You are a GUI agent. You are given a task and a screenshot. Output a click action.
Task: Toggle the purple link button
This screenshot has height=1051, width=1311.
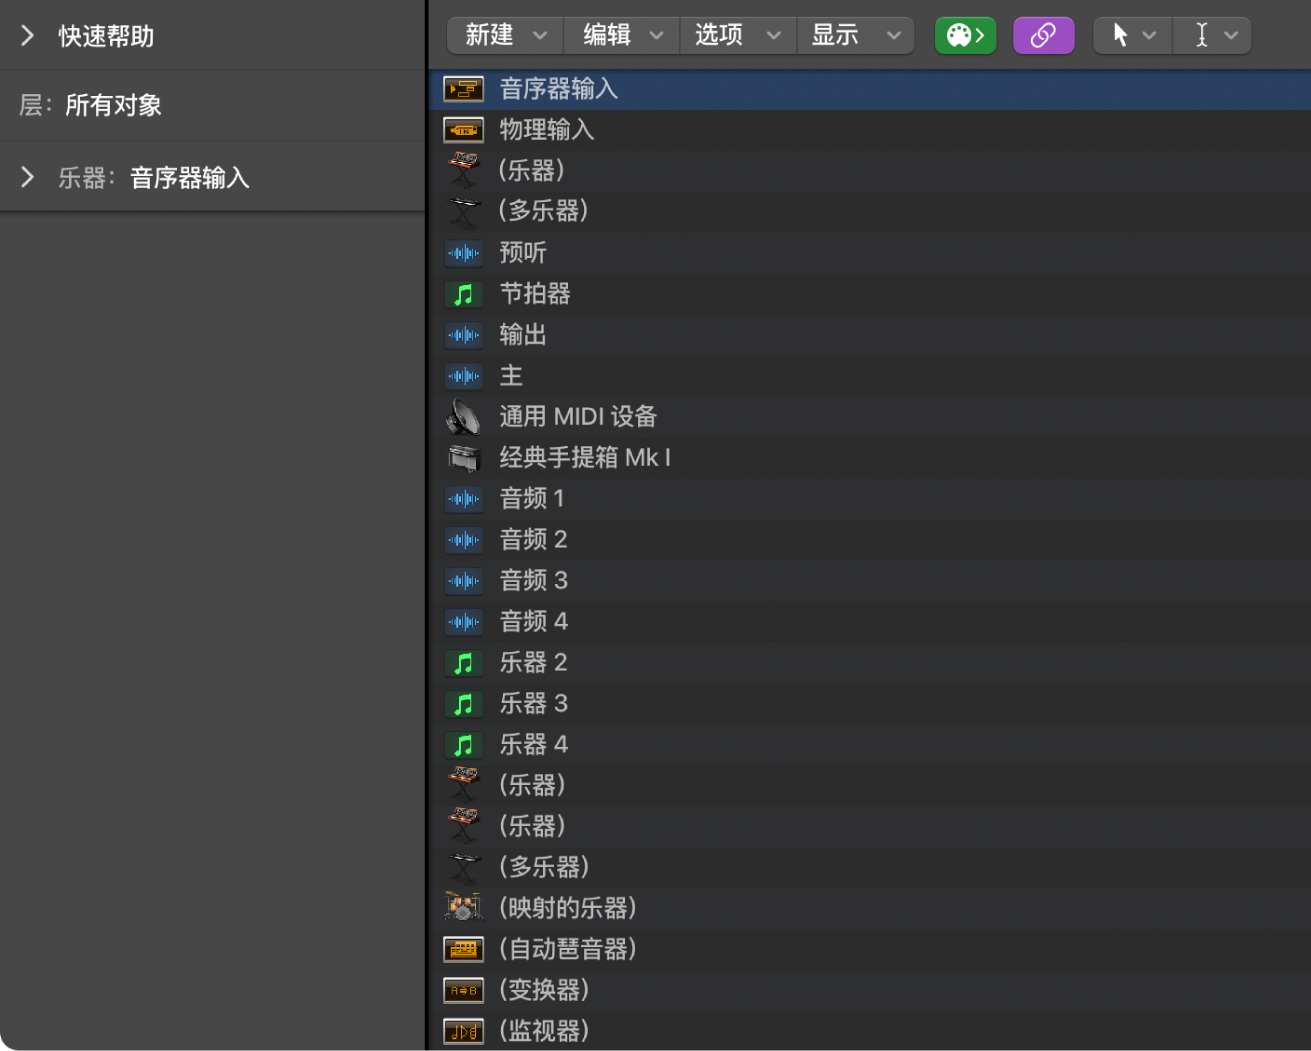(1043, 35)
